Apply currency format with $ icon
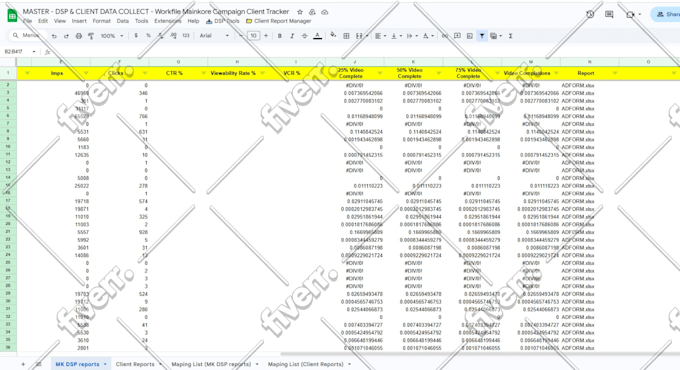 click(x=136, y=36)
